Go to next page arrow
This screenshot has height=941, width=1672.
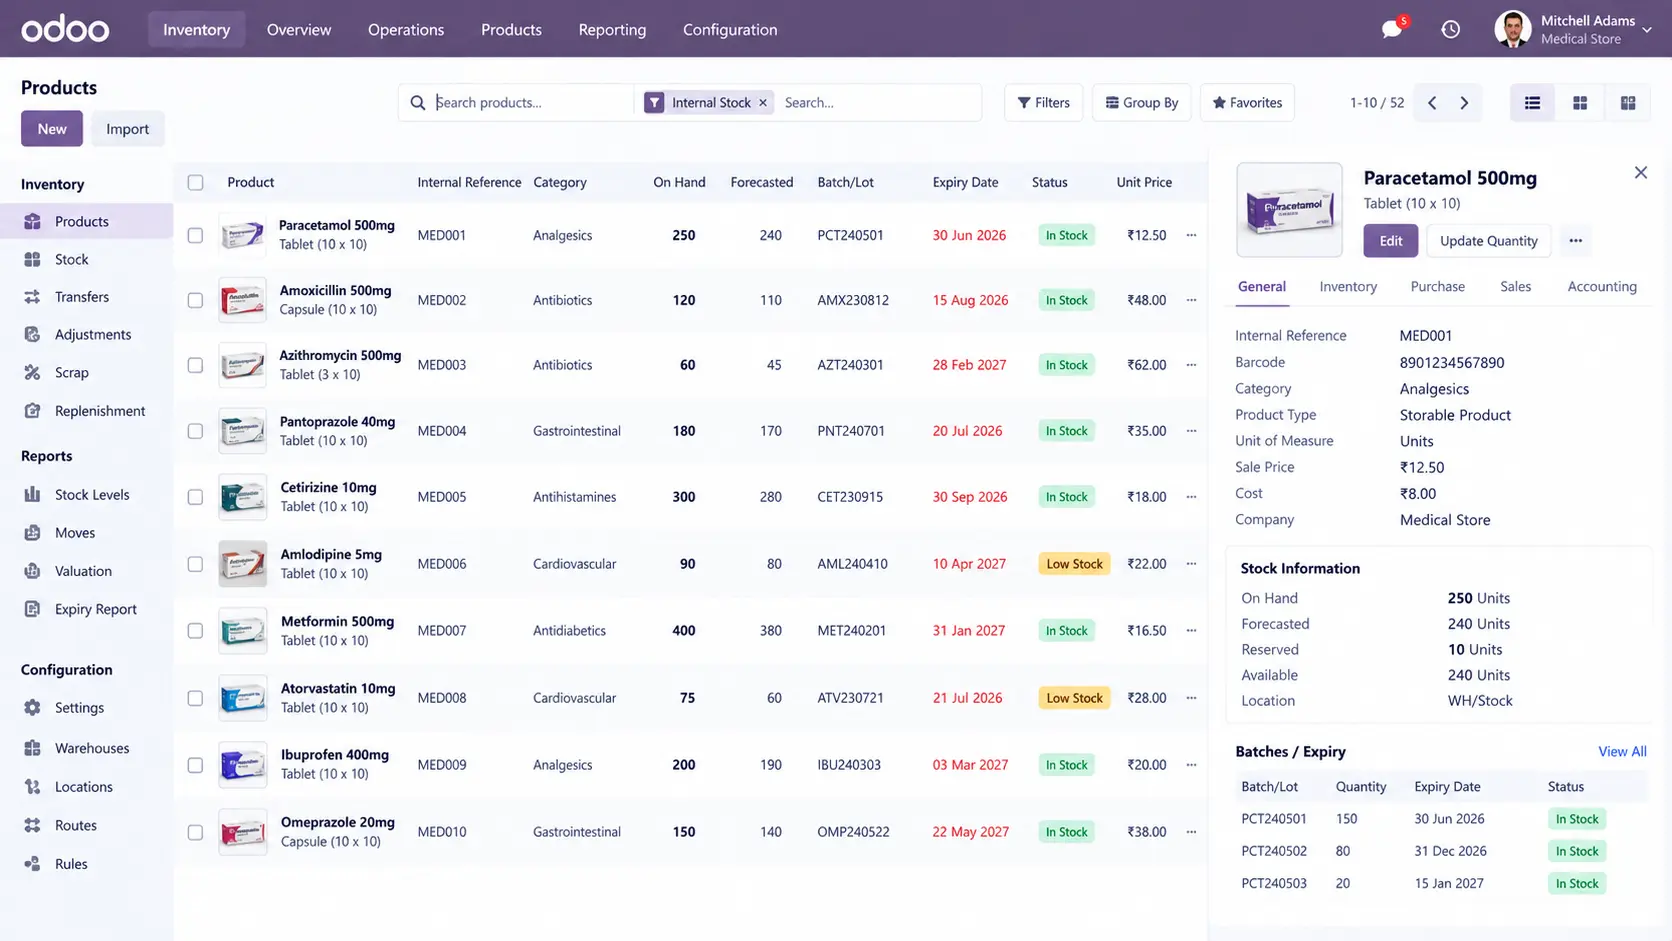[1464, 102]
